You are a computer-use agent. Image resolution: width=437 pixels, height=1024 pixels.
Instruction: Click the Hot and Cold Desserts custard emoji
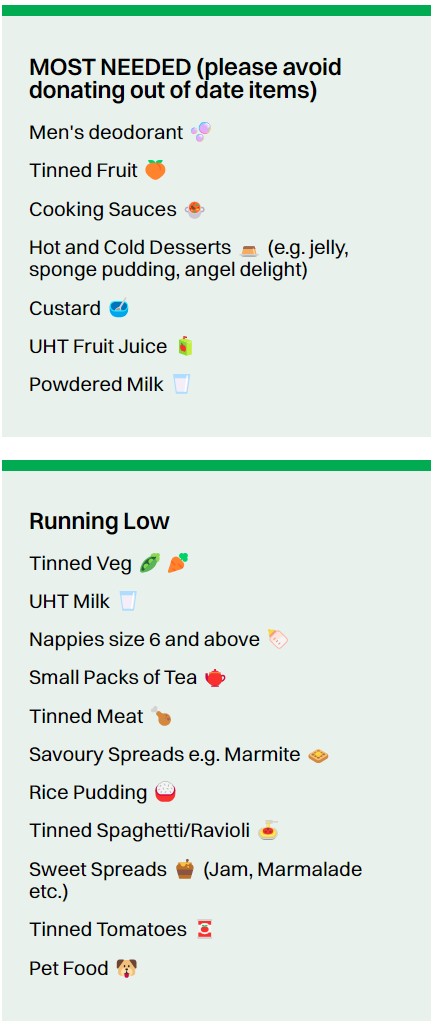pos(248,249)
